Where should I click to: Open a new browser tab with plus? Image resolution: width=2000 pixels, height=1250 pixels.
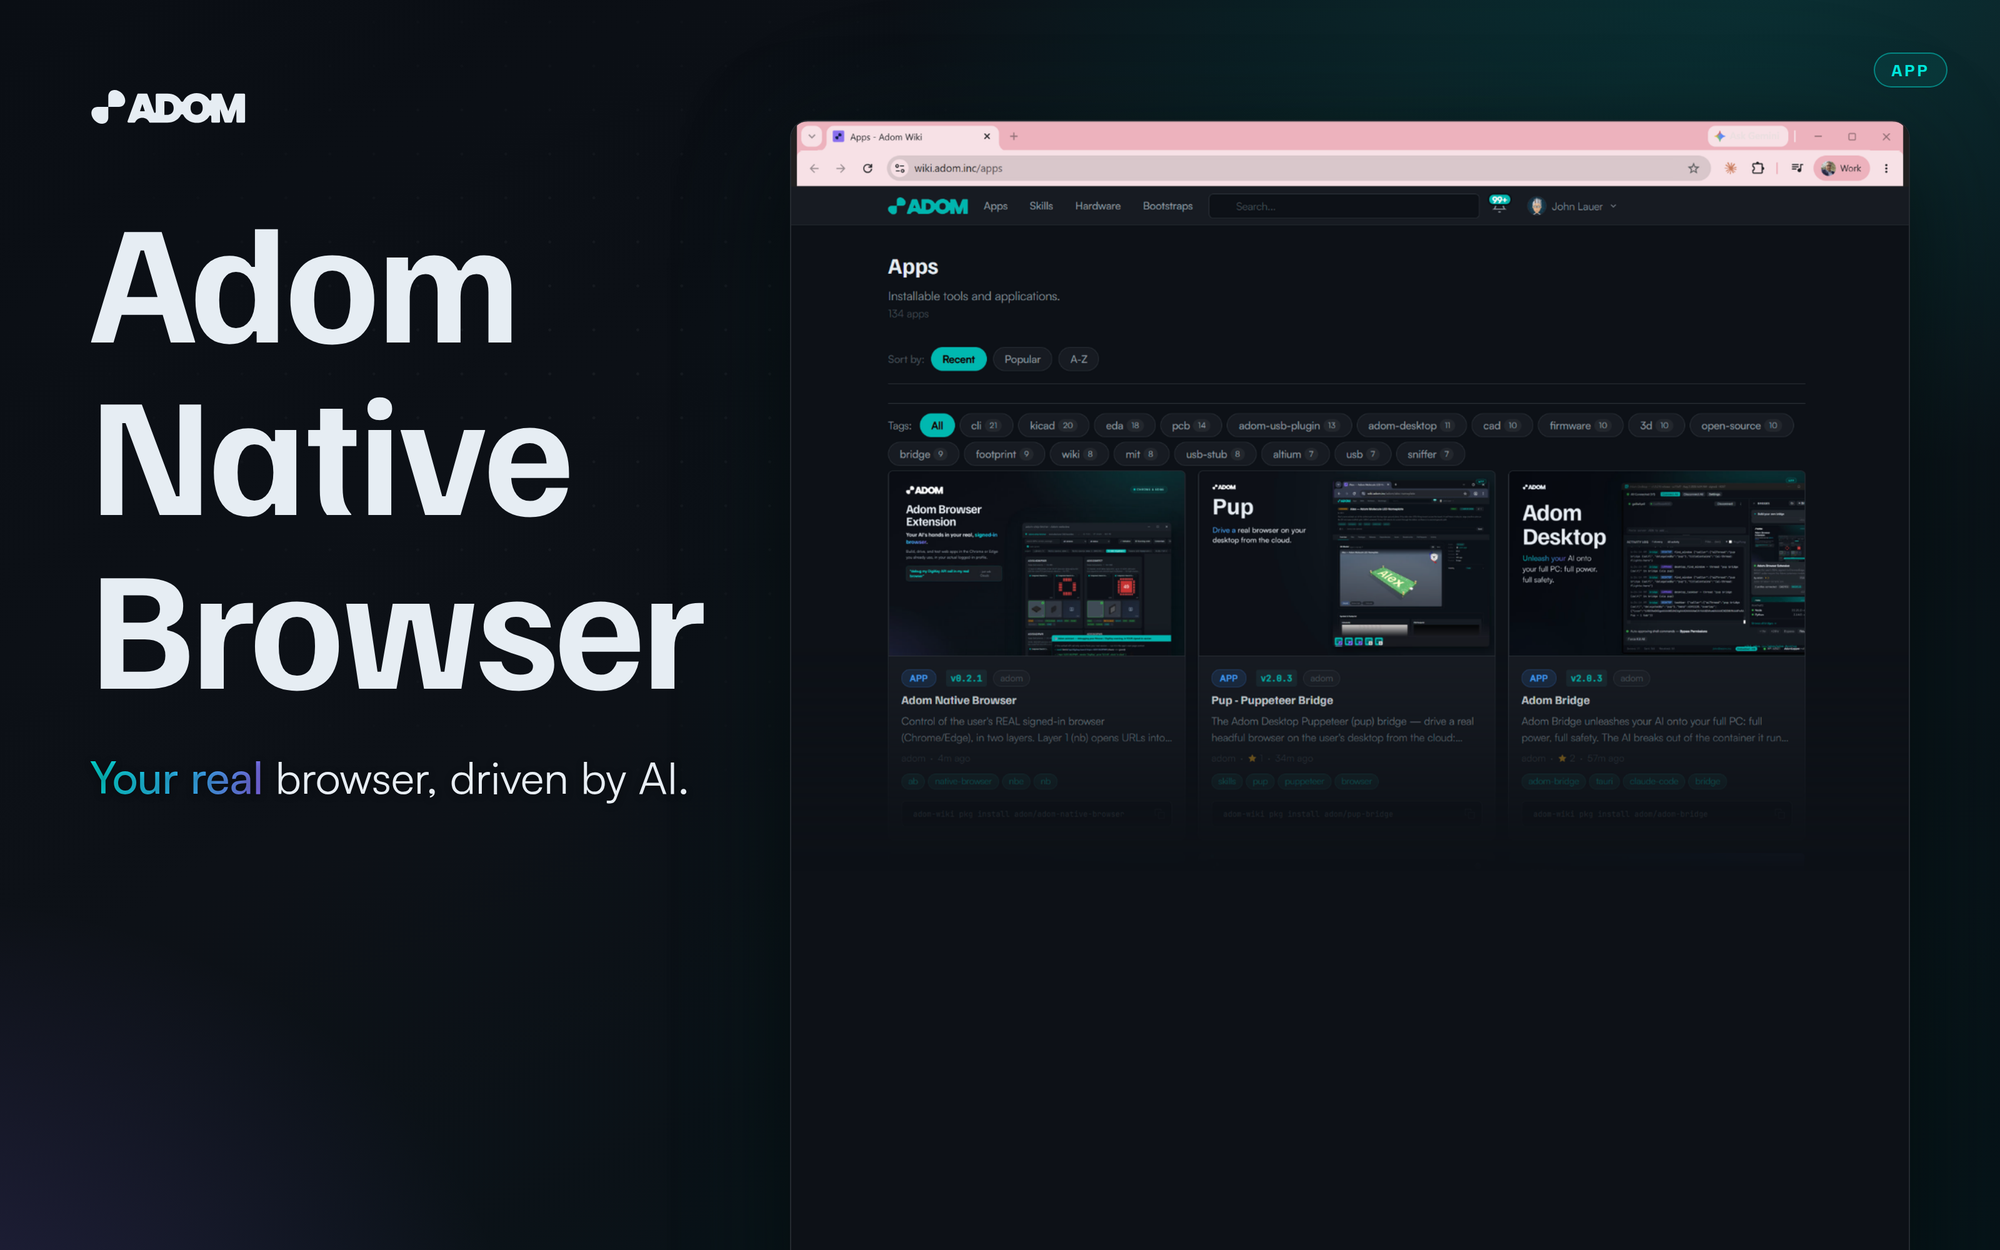click(1014, 136)
